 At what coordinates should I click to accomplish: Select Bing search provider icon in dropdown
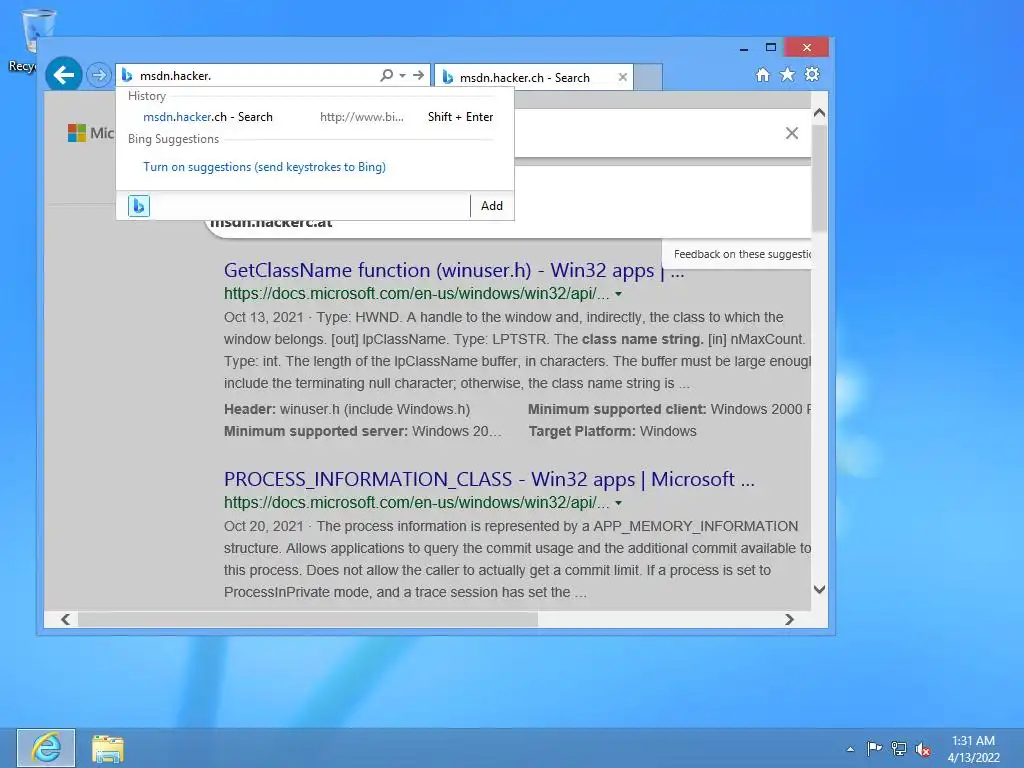tap(138, 206)
